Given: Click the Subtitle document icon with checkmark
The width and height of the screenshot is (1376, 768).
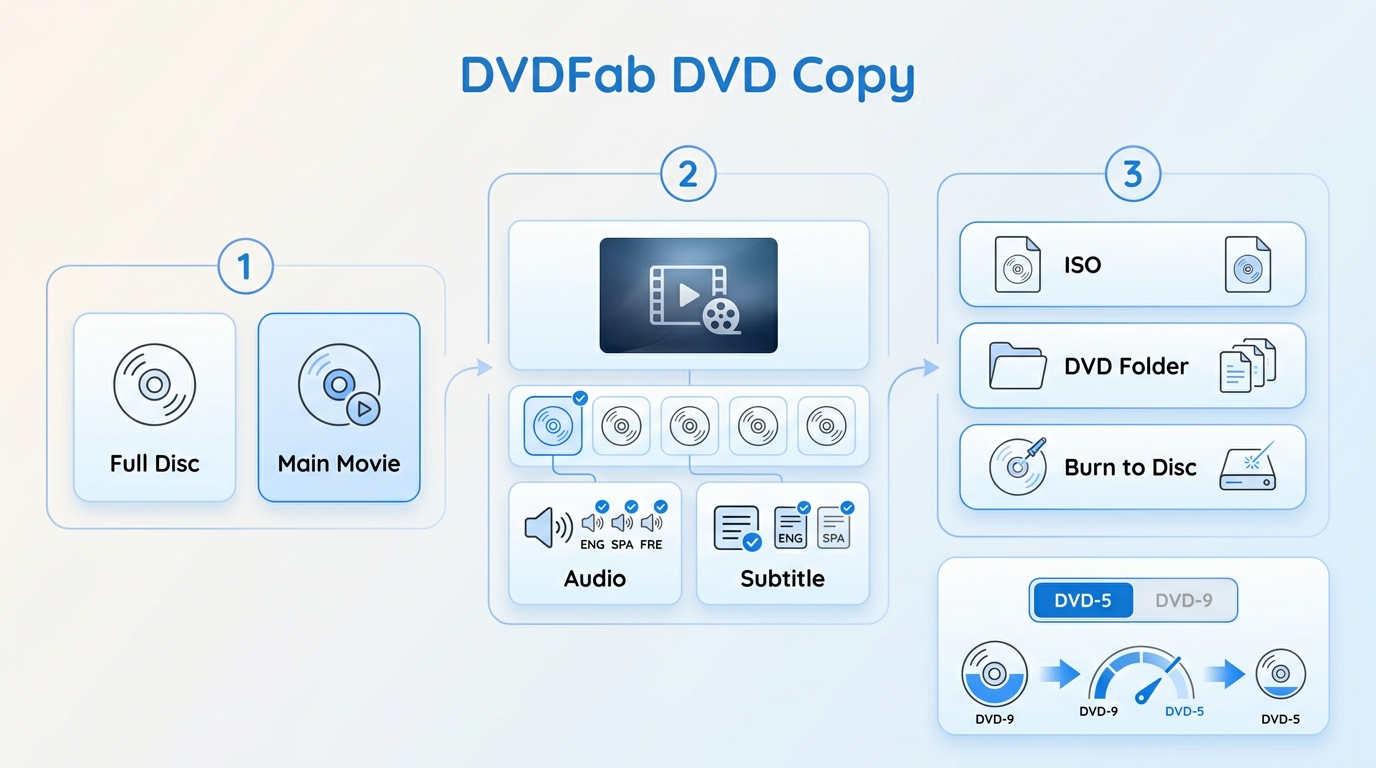Looking at the screenshot, I should coord(737,528).
